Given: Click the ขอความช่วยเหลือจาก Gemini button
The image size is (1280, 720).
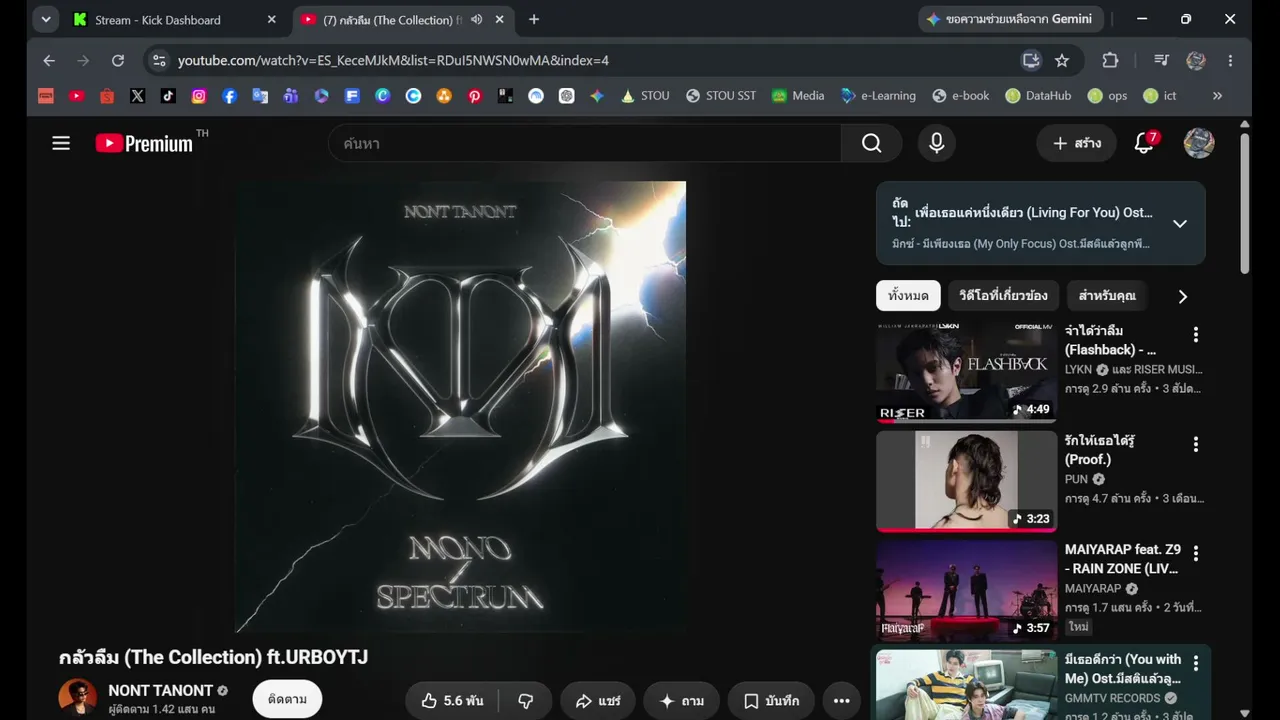Looking at the screenshot, I should coord(1011,19).
